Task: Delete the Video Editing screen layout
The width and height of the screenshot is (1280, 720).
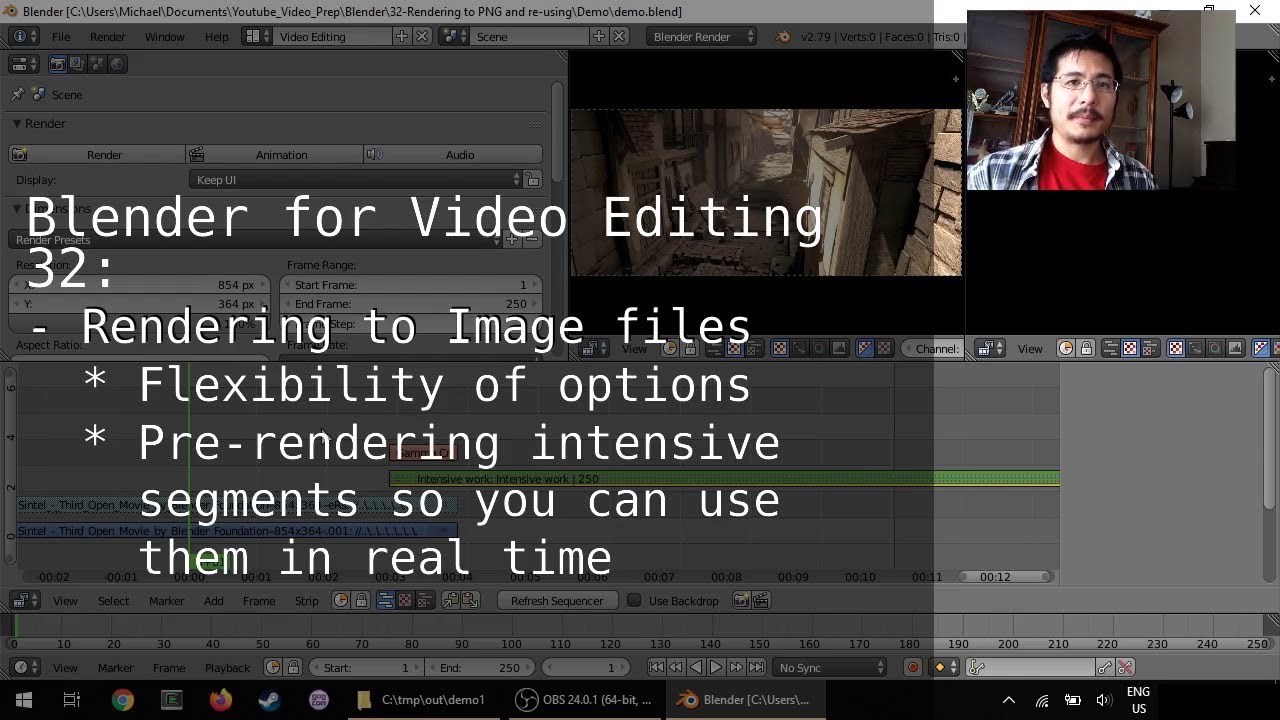Action: 422,36
